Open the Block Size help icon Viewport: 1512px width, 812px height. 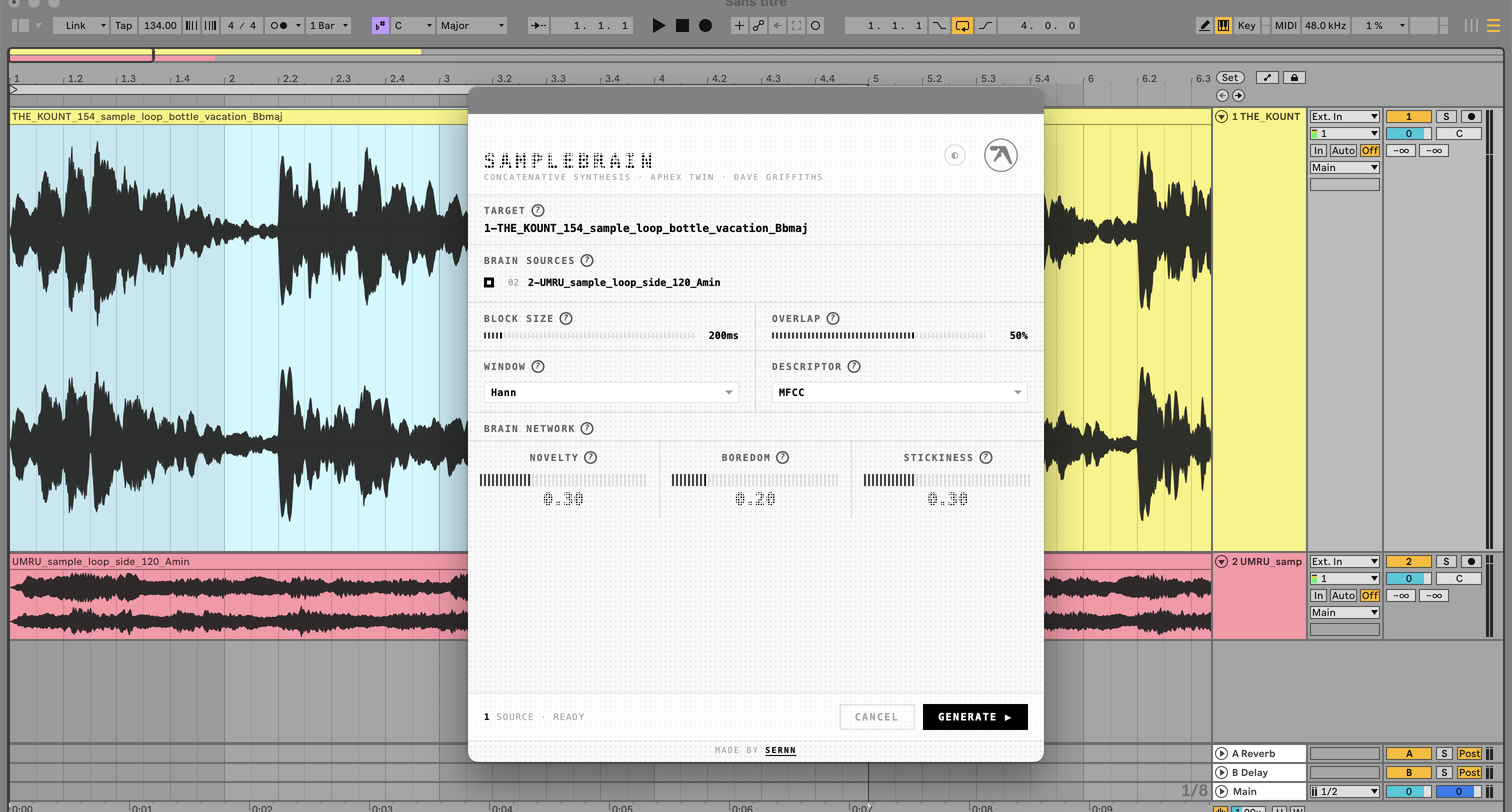click(566, 318)
